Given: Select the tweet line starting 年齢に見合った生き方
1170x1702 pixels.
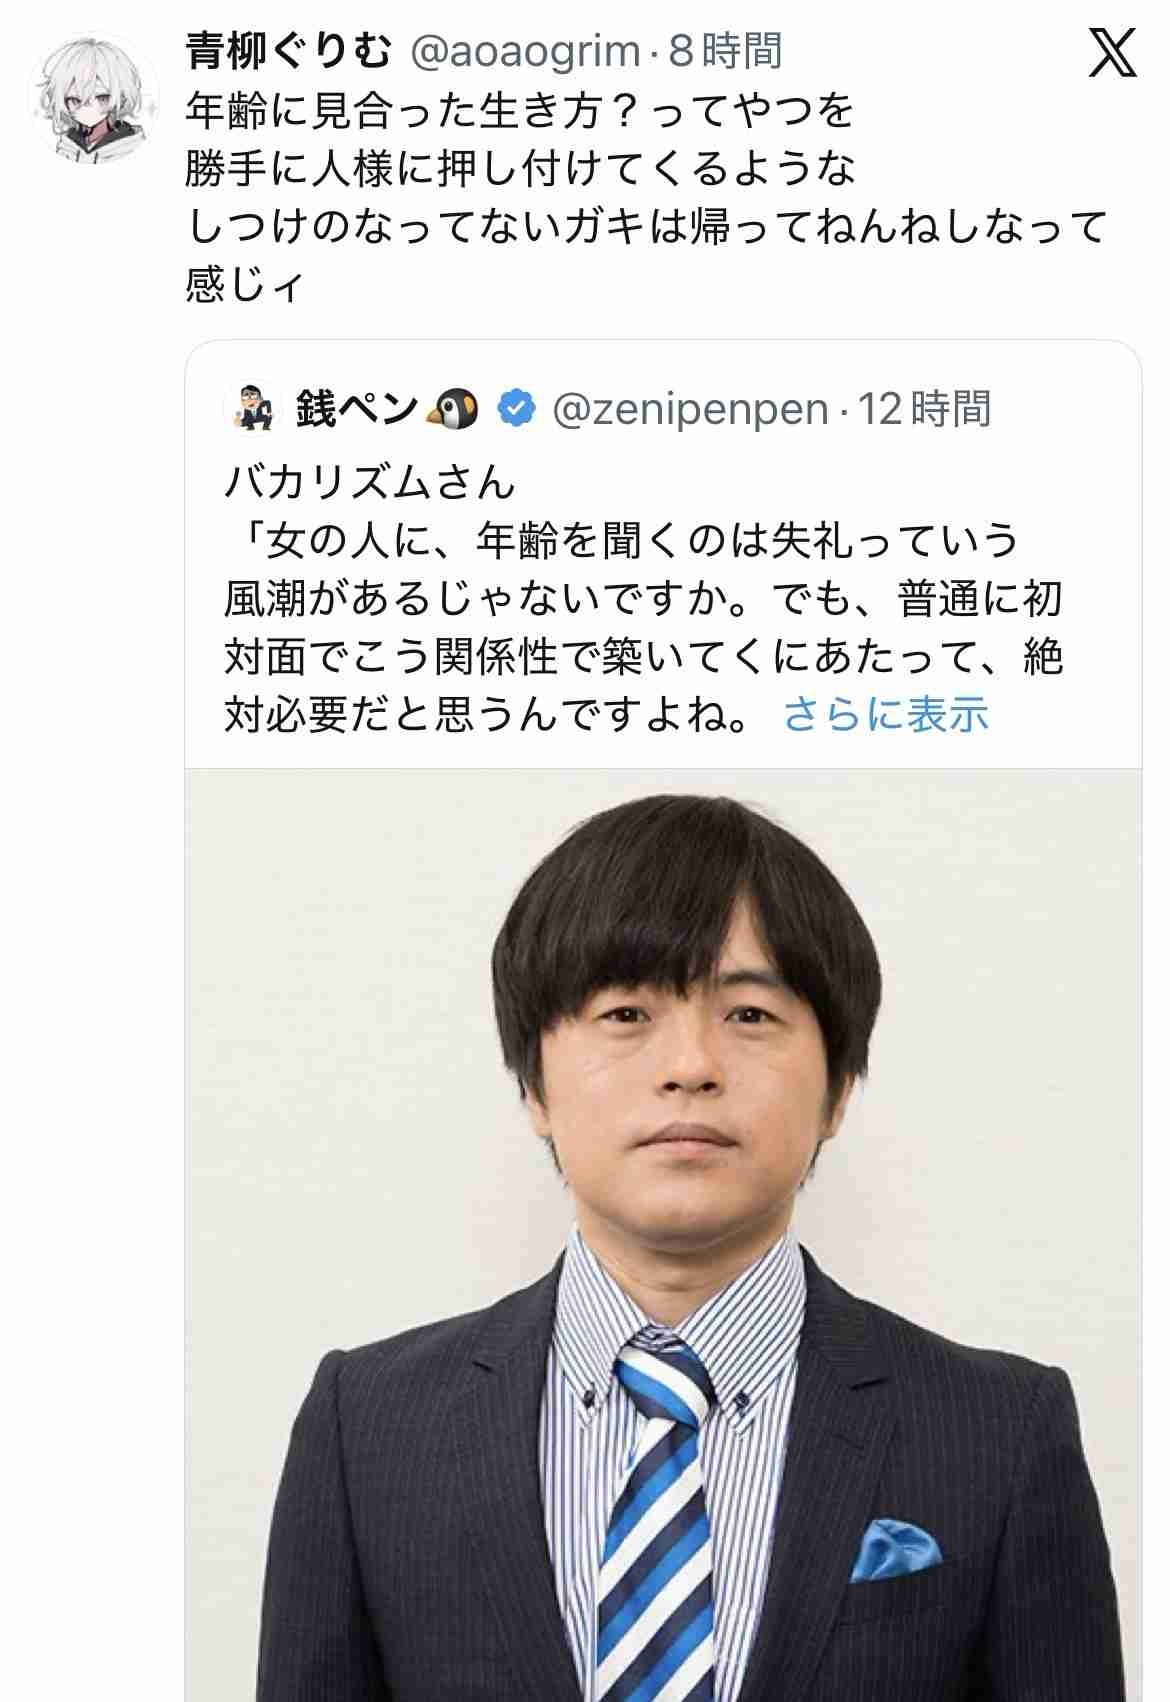Looking at the screenshot, I should pos(520,110).
